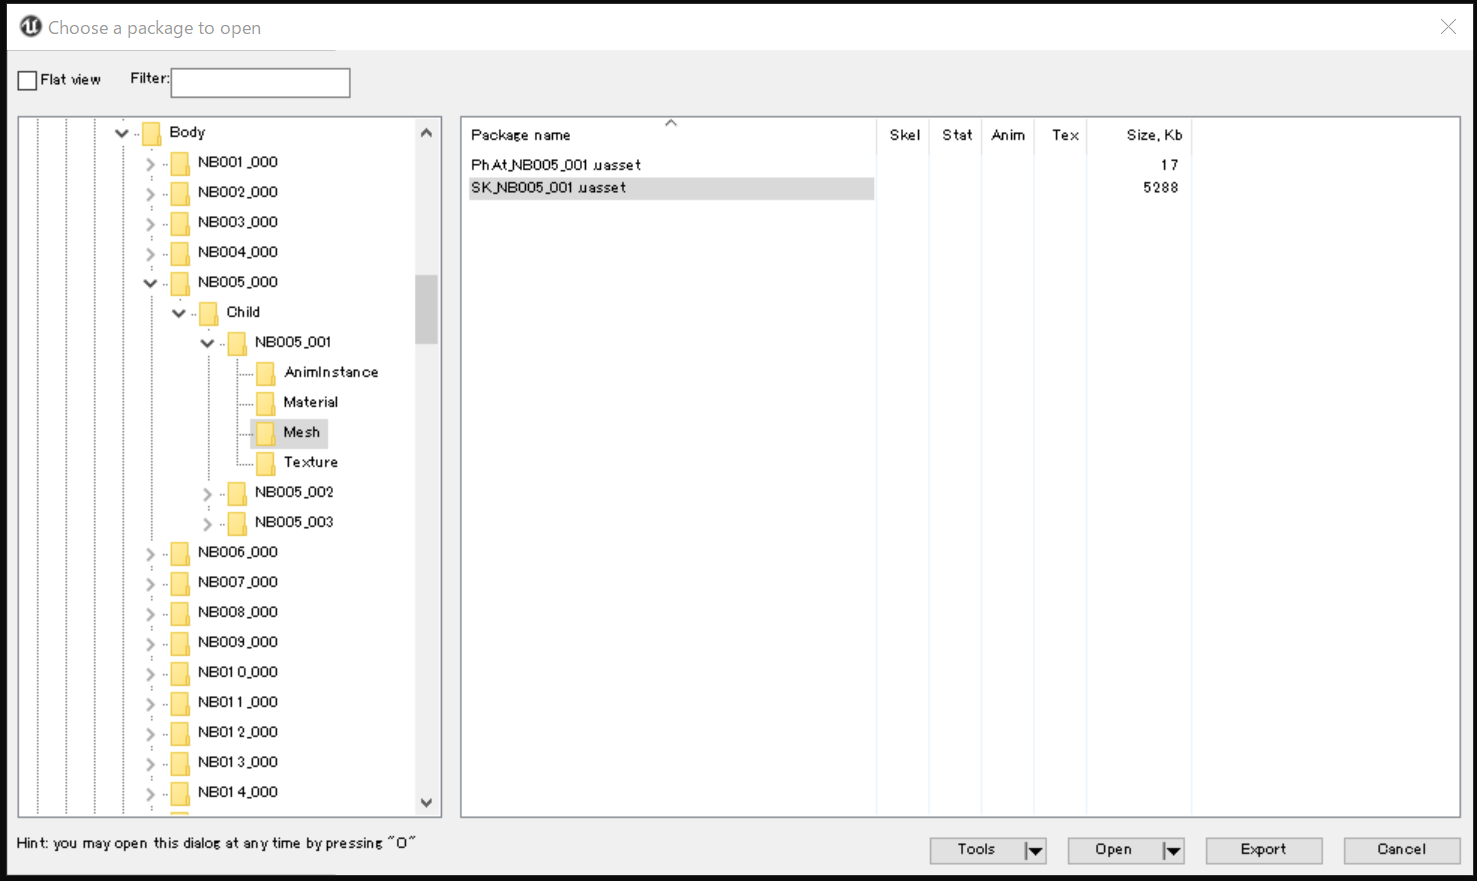Image resolution: width=1477 pixels, height=881 pixels.
Task: Select the NB011_000 folder icon
Action: (180, 703)
